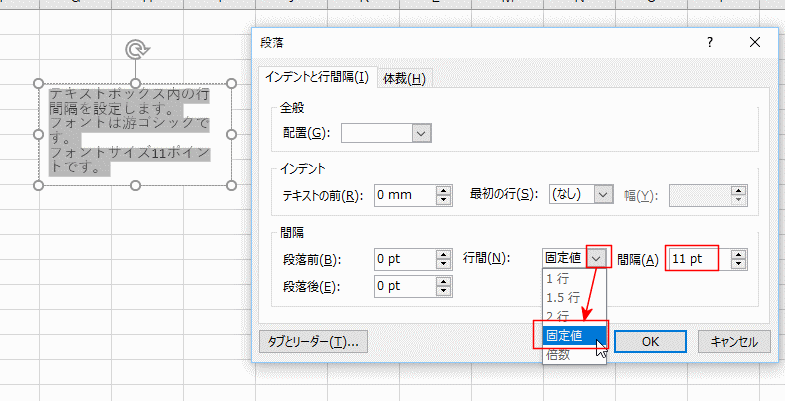Click the 段落前 spacing field
785x401 pixels.
pos(405,259)
